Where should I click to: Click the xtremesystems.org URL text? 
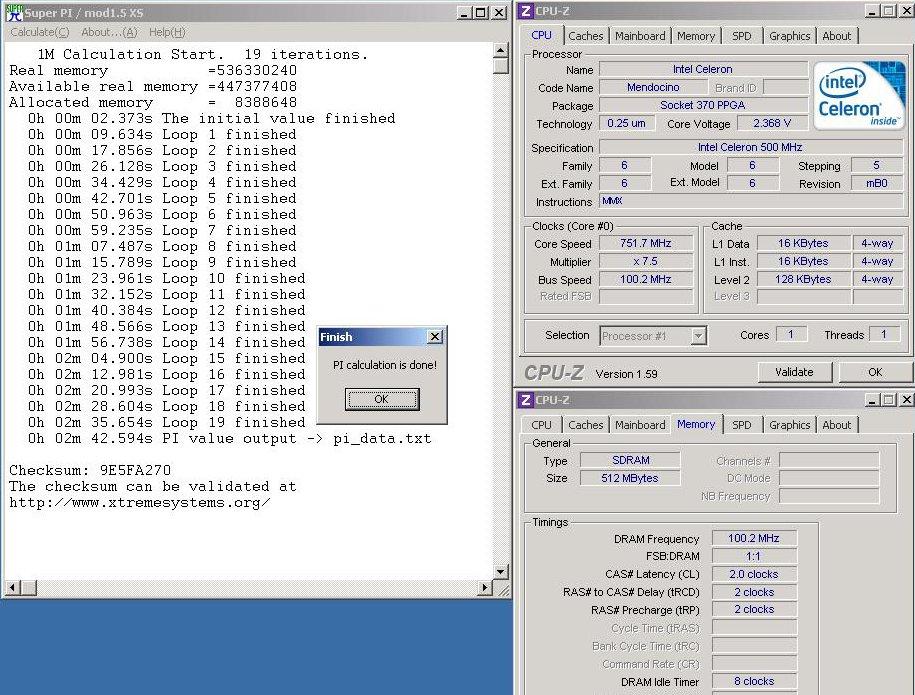click(139, 502)
